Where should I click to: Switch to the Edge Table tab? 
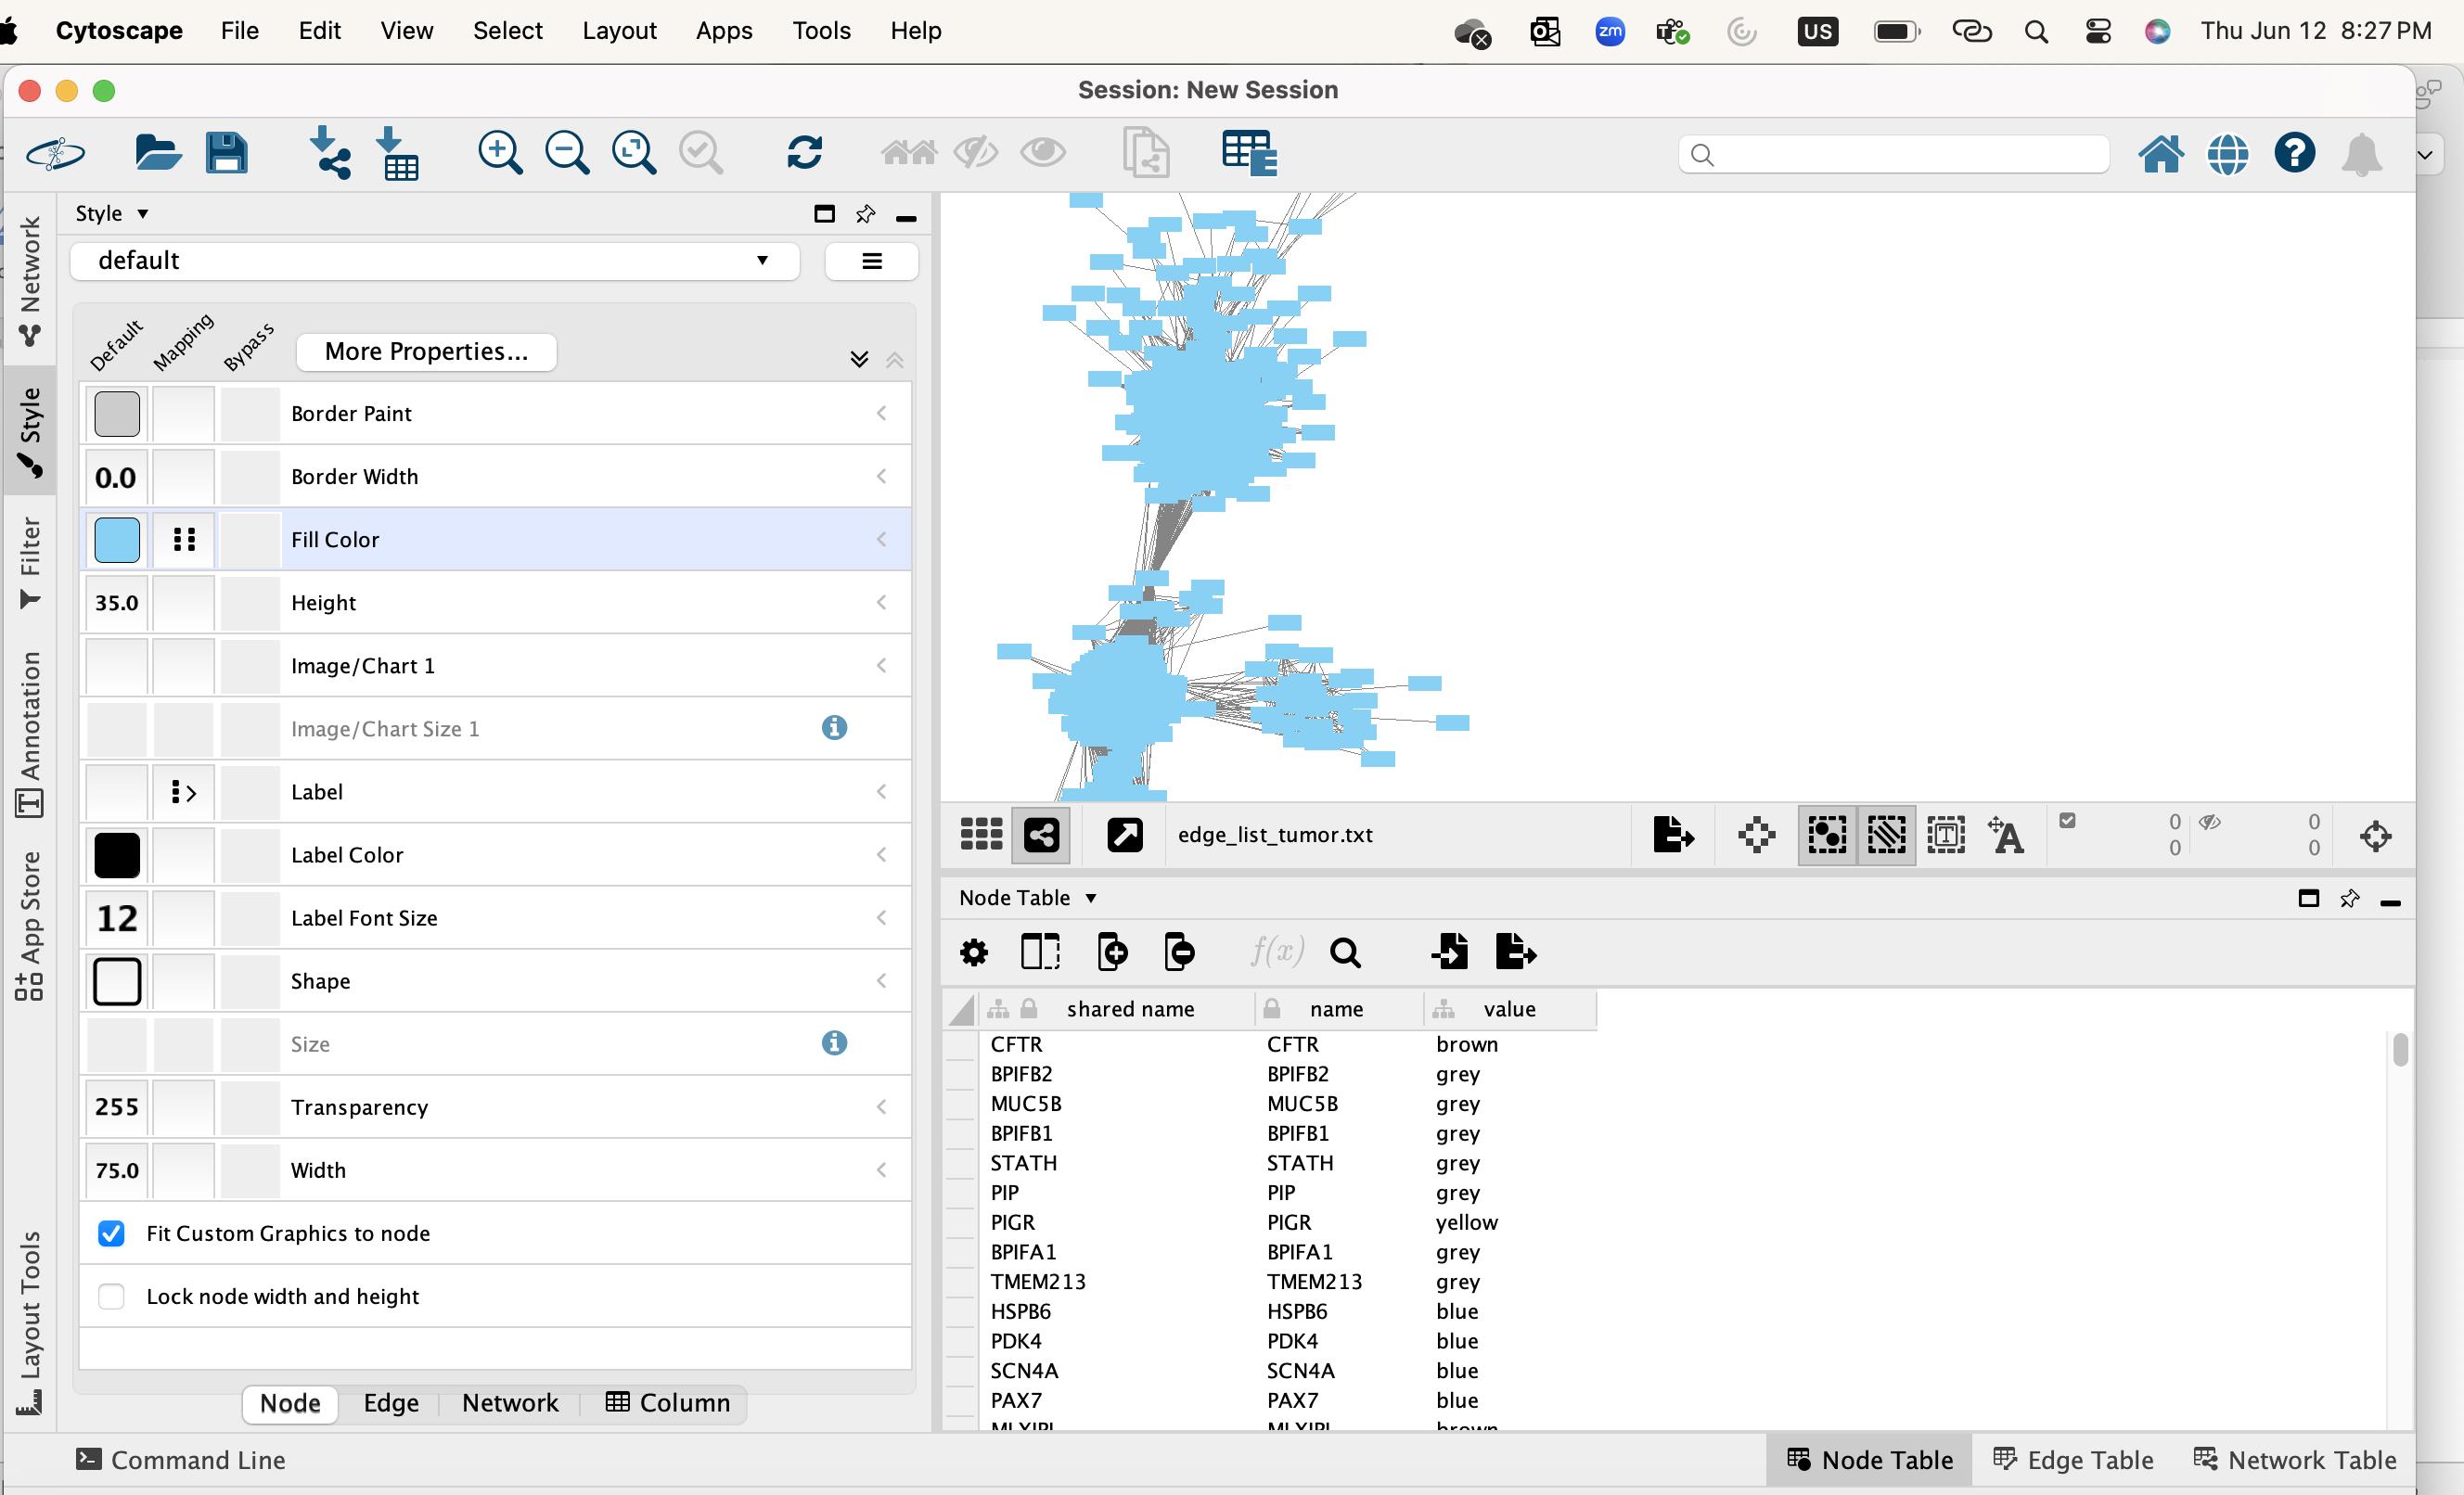2073,1460
